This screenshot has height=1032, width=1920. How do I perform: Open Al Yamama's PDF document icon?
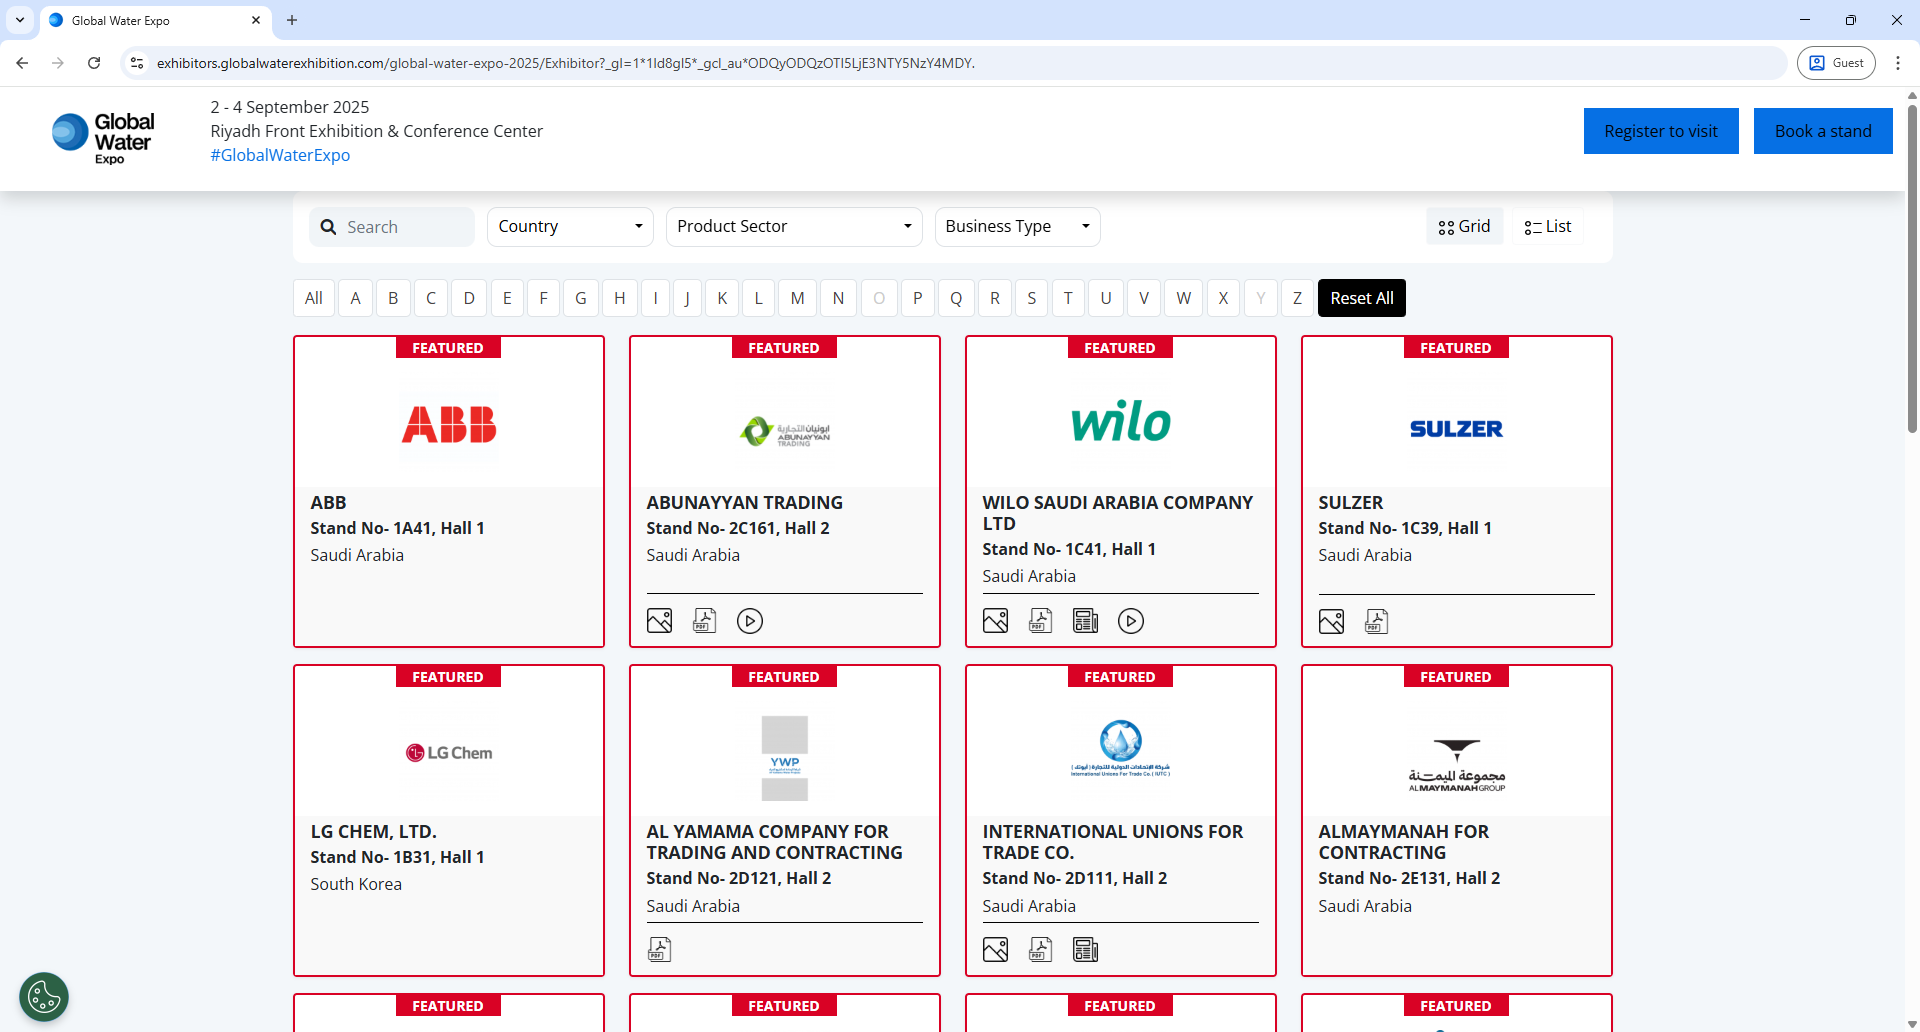tap(659, 948)
